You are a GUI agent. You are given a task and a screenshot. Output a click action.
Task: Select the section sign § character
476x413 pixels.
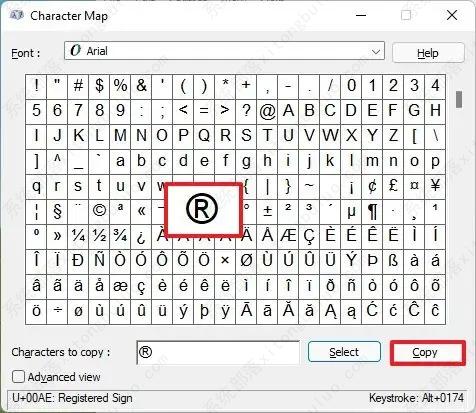pyautogui.click(x=57, y=211)
